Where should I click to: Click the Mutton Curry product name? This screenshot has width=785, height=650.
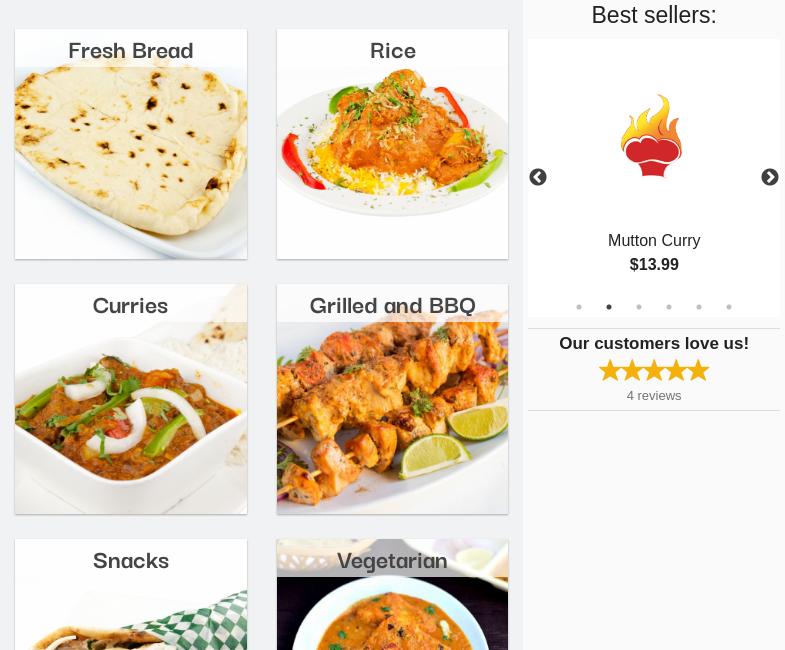pos(653,241)
